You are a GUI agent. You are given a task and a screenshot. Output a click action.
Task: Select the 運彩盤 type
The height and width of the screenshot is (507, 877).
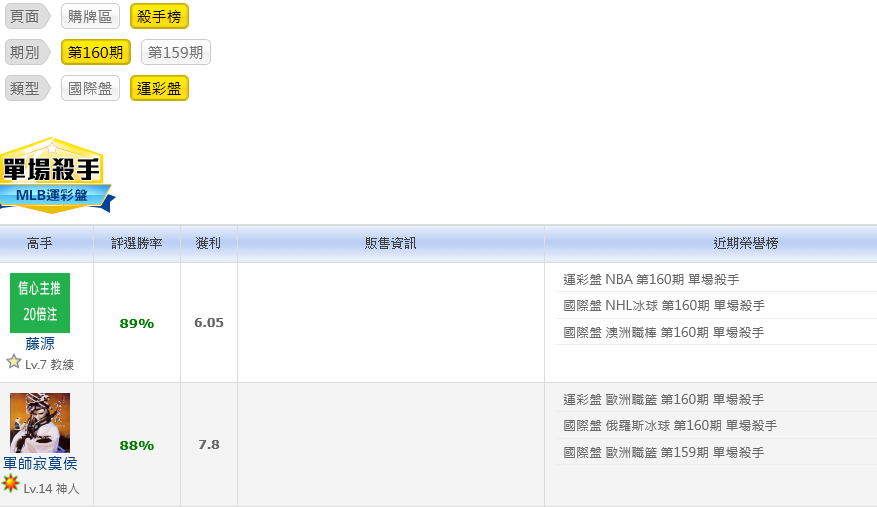(x=159, y=88)
